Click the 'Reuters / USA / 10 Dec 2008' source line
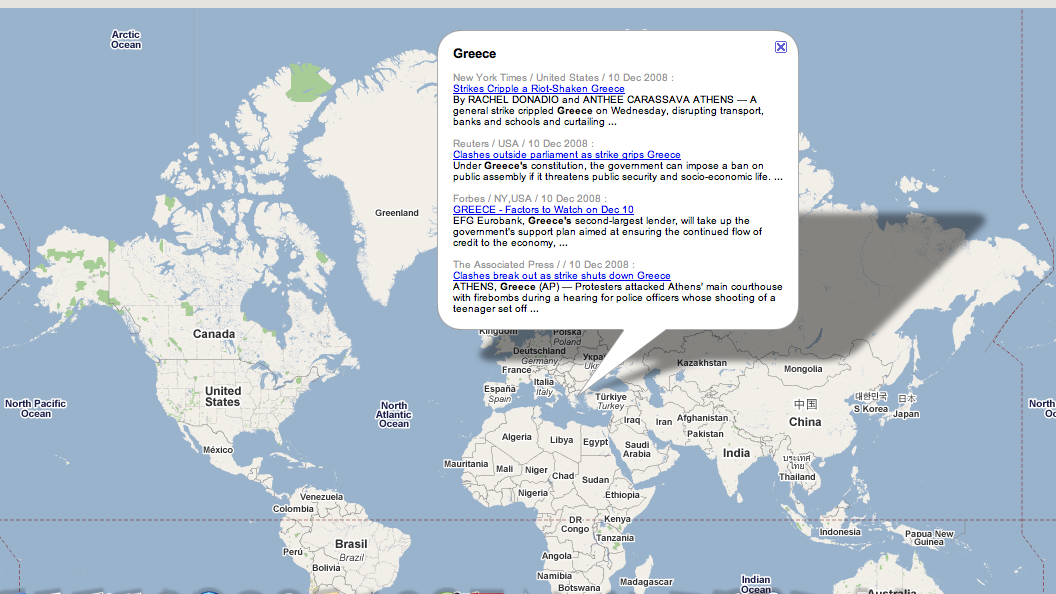 523,143
